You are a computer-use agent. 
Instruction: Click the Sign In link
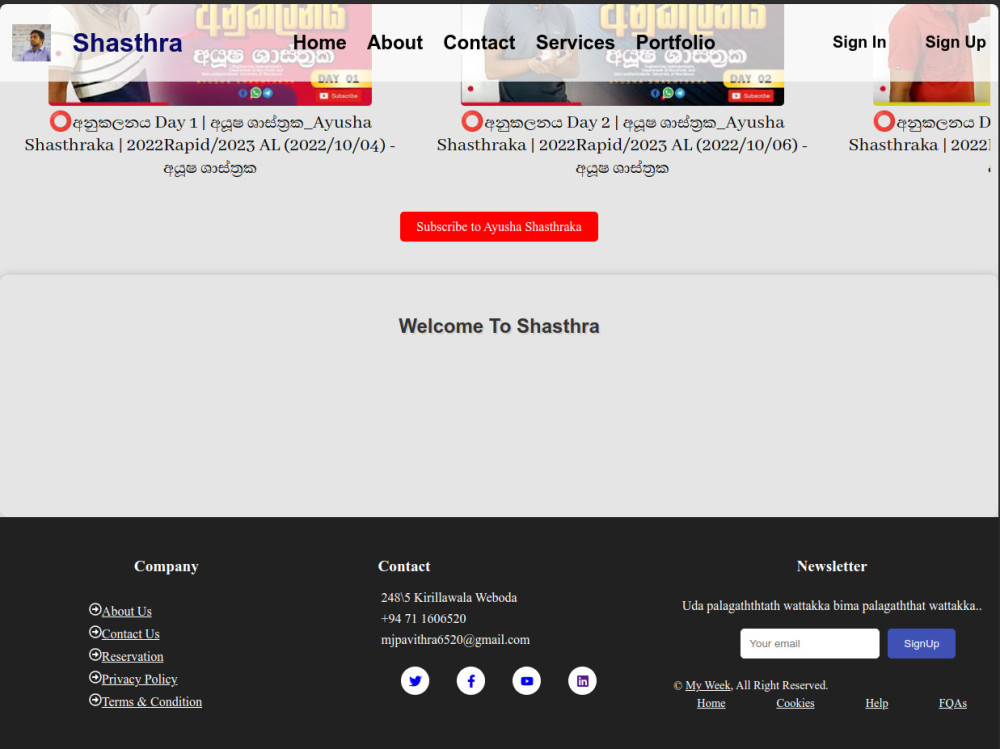(x=859, y=42)
